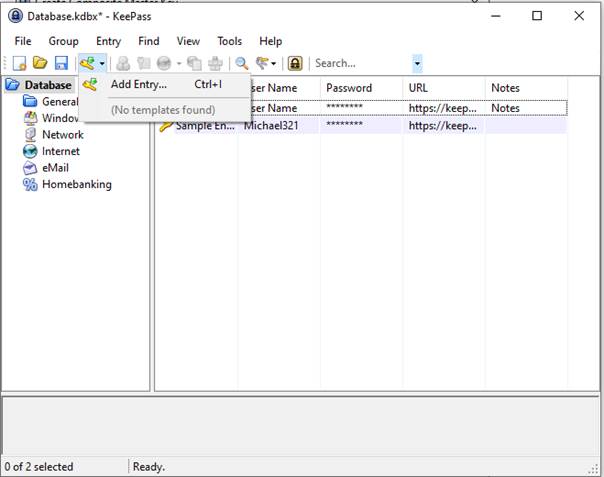Open the Search box dropdown arrow
Image resolution: width=604 pixels, height=477 pixels.
(417, 64)
